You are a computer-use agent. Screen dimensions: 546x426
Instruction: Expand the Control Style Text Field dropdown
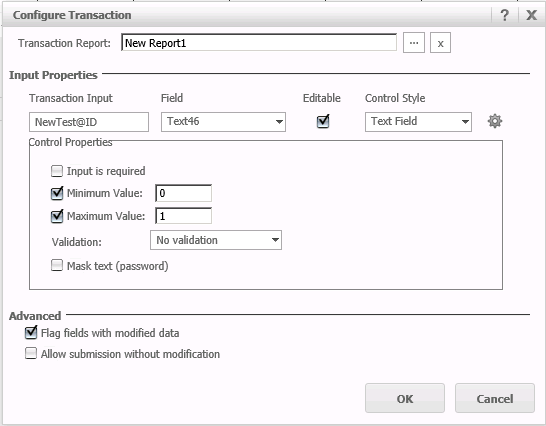tap(418, 122)
